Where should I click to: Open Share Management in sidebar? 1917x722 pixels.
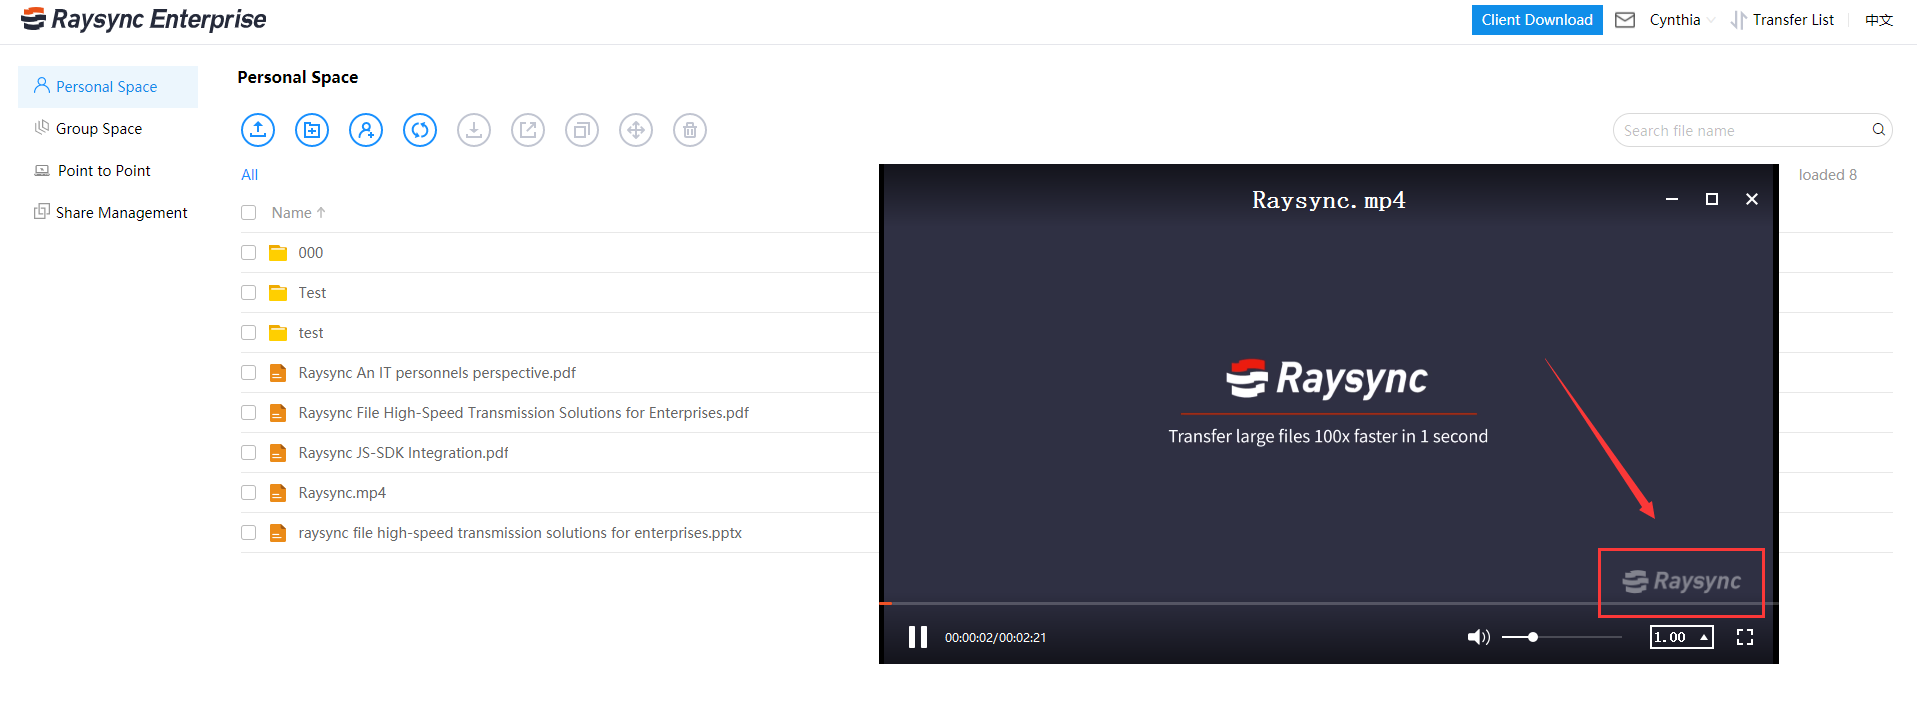coord(108,213)
